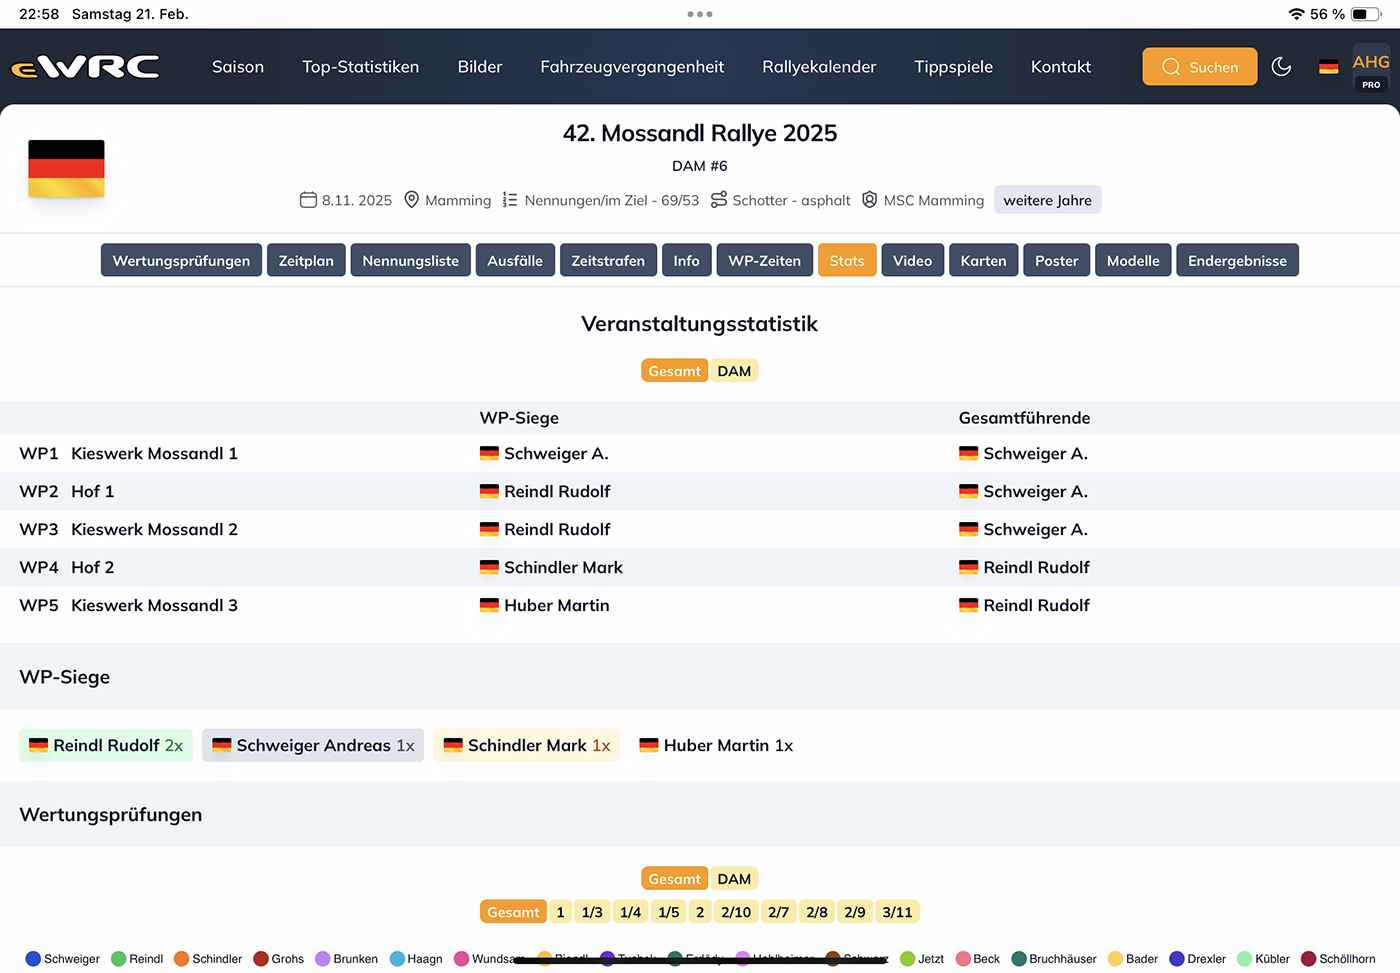Click the flag icon beside Huber Martin 1x
The height and width of the screenshot is (973, 1400).
click(x=649, y=746)
